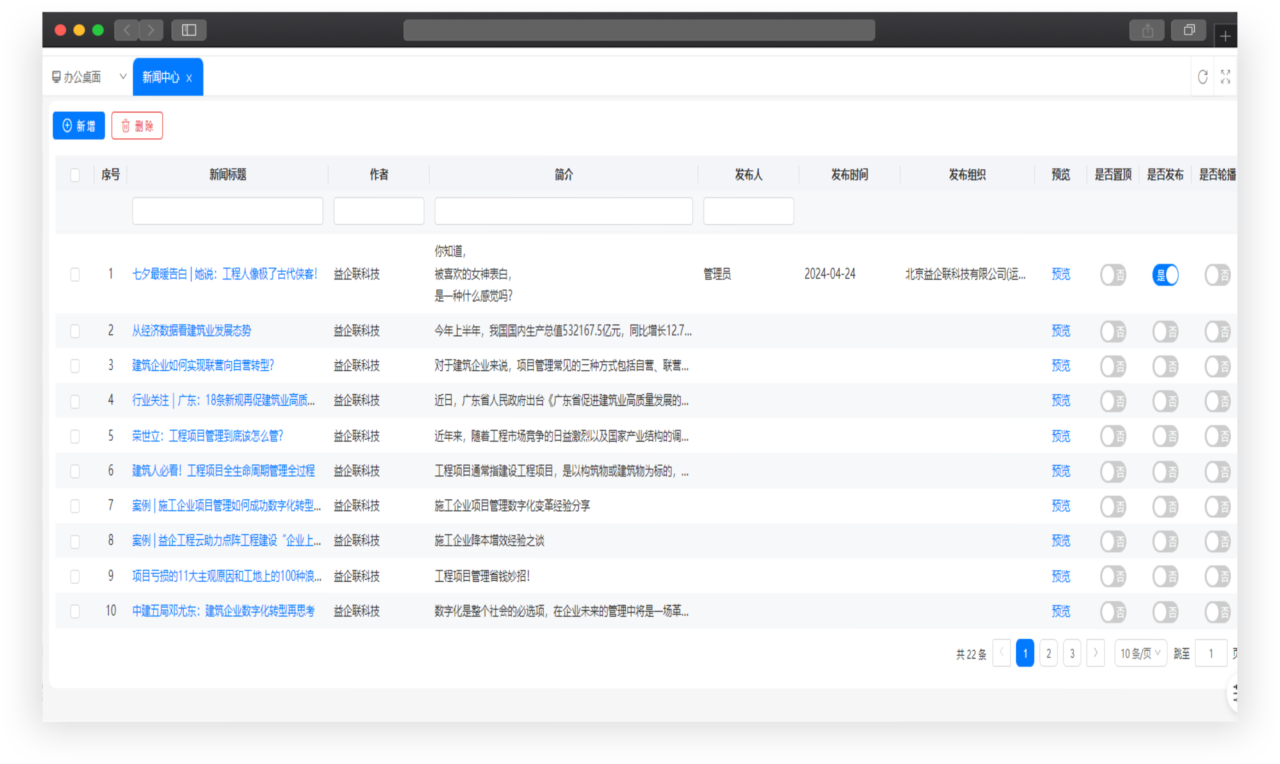Click 预览 link for row 1
The image size is (1280, 764).
[1061, 274]
